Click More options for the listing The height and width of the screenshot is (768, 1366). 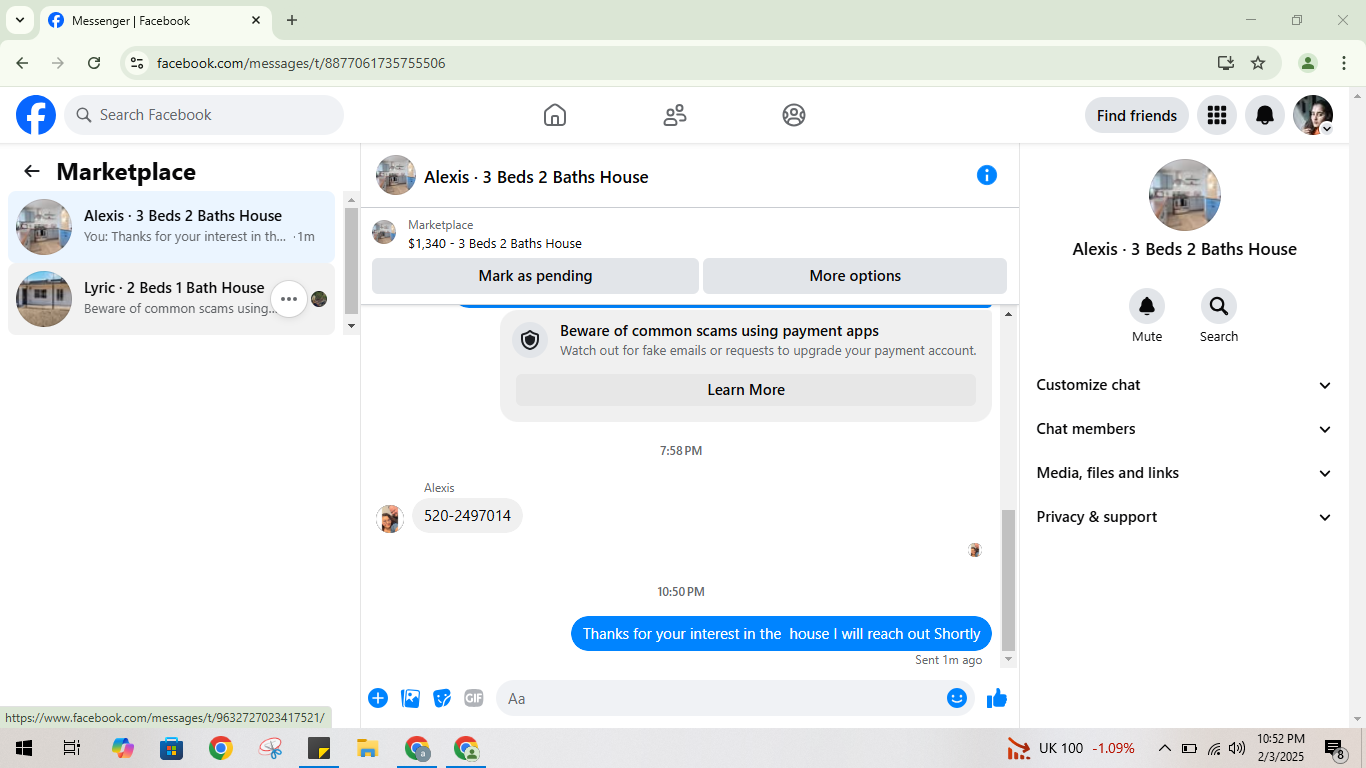(855, 276)
